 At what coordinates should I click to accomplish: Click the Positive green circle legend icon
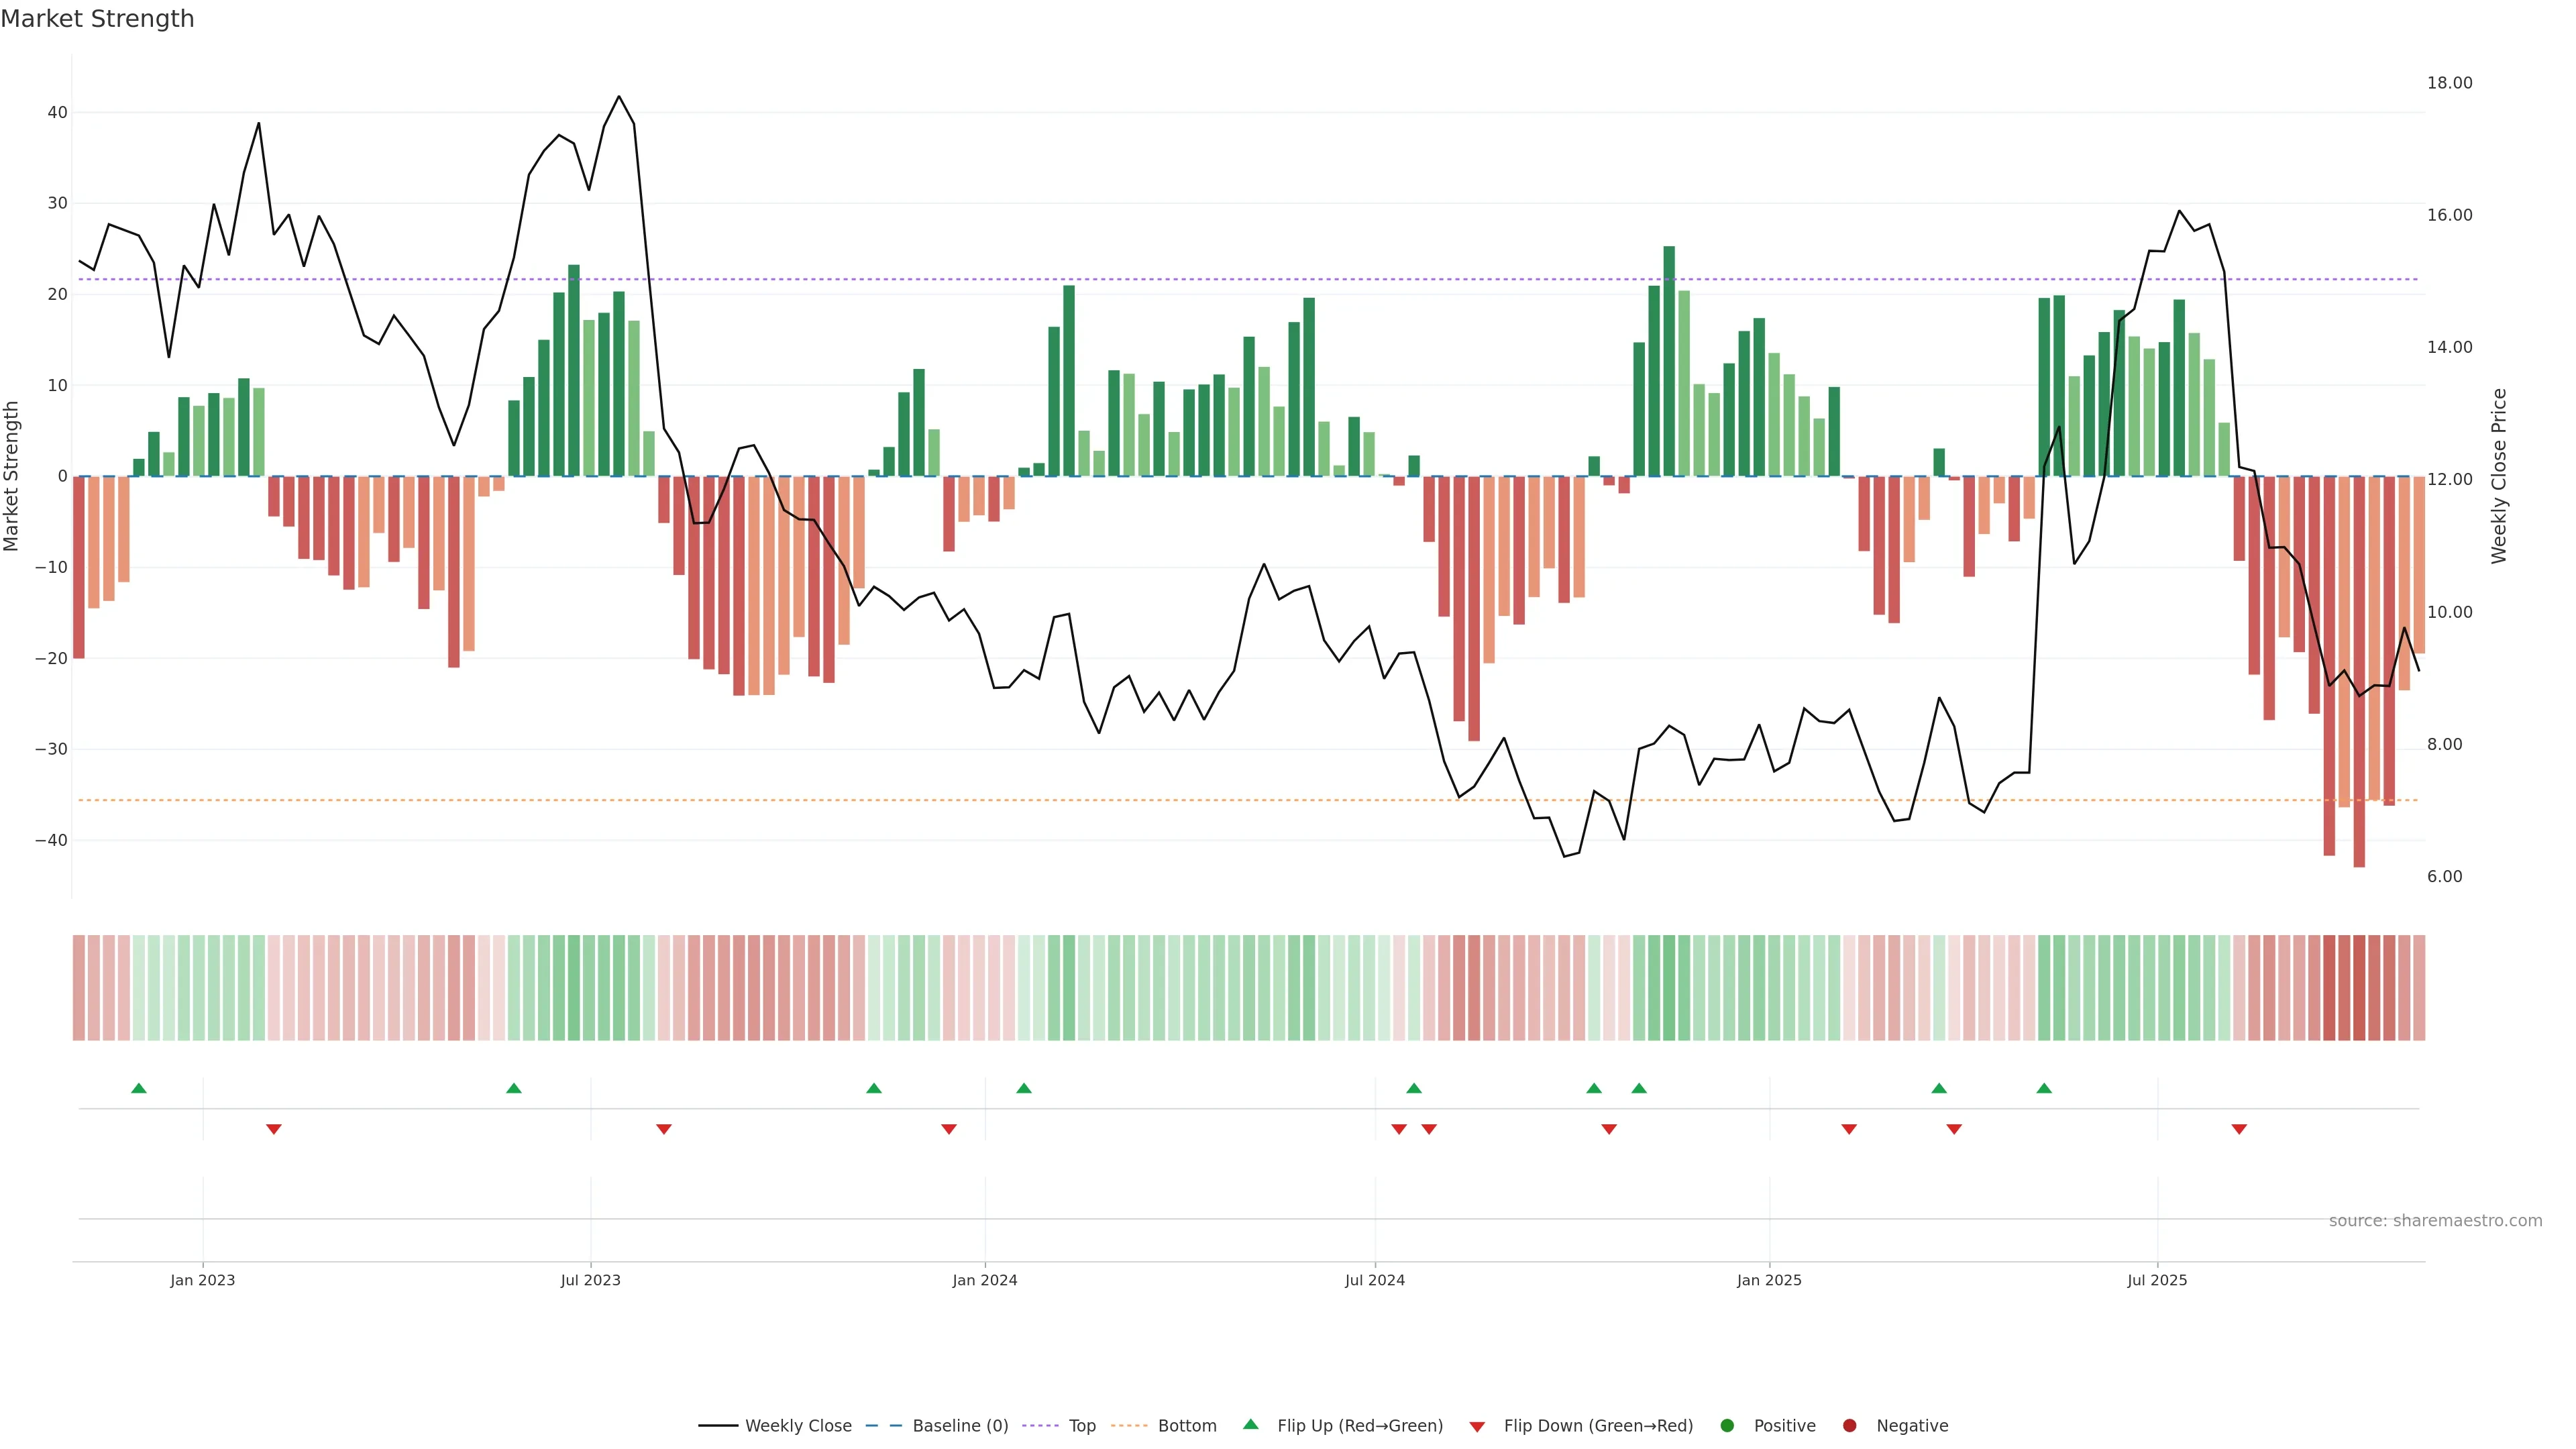click(1727, 1425)
